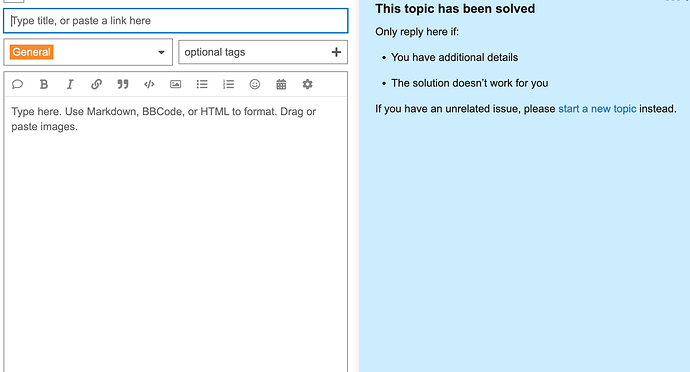Click the 'This topic has been solved' heading
Viewport: 690px width, 372px height.
pos(455,9)
